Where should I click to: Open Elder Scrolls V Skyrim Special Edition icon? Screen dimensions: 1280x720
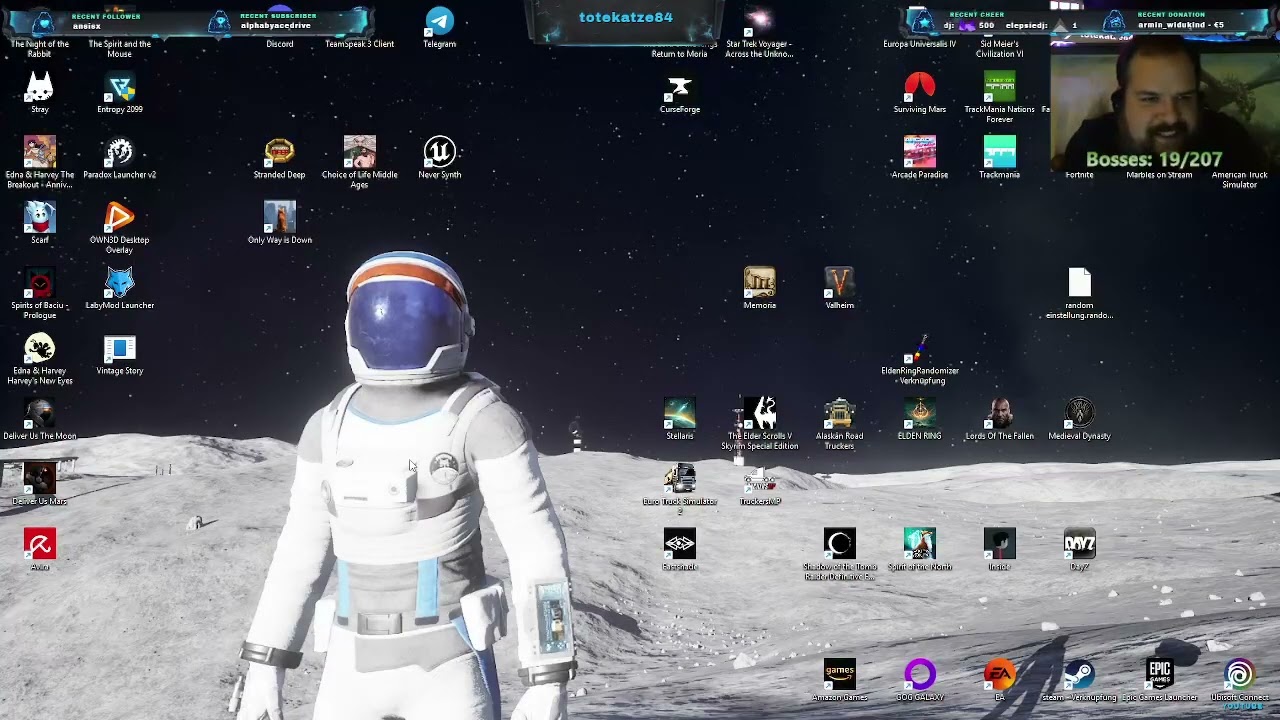click(760, 413)
